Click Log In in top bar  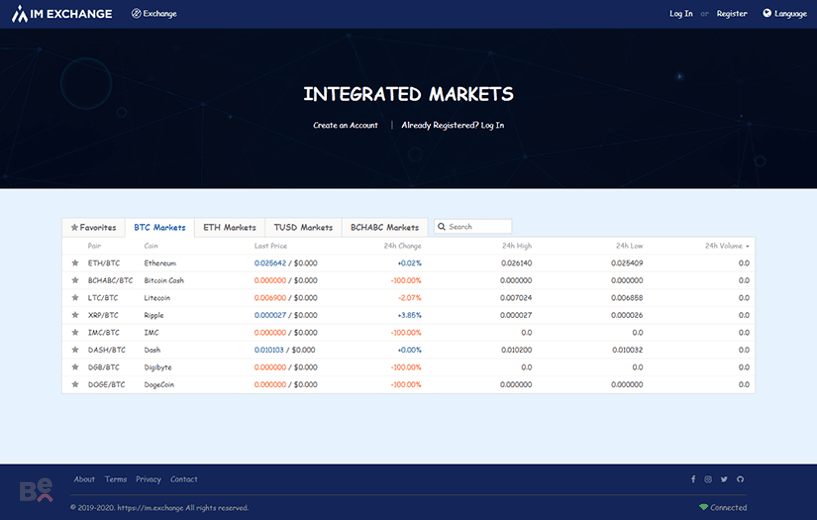(x=681, y=14)
